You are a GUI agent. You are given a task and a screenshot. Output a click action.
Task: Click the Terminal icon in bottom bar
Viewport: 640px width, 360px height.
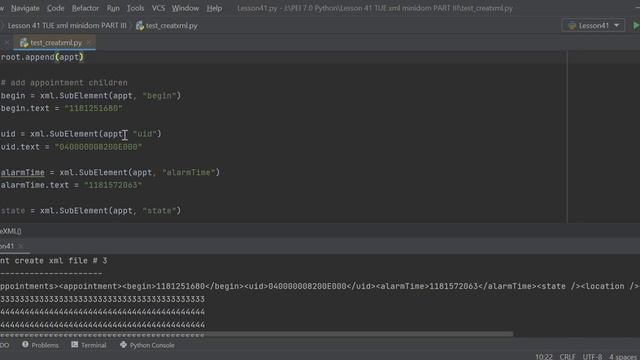pyautogui.click(x=75, y=345)
